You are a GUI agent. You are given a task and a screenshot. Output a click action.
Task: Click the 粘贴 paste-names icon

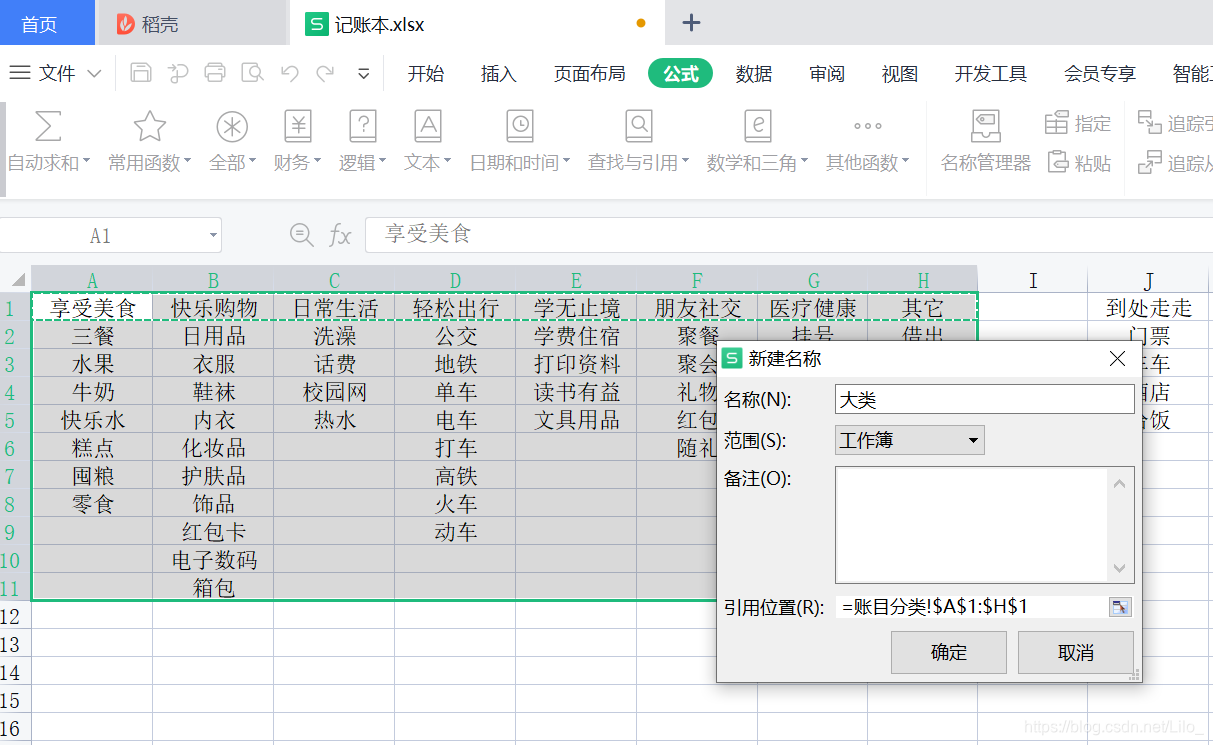(x=1058, y=162)
